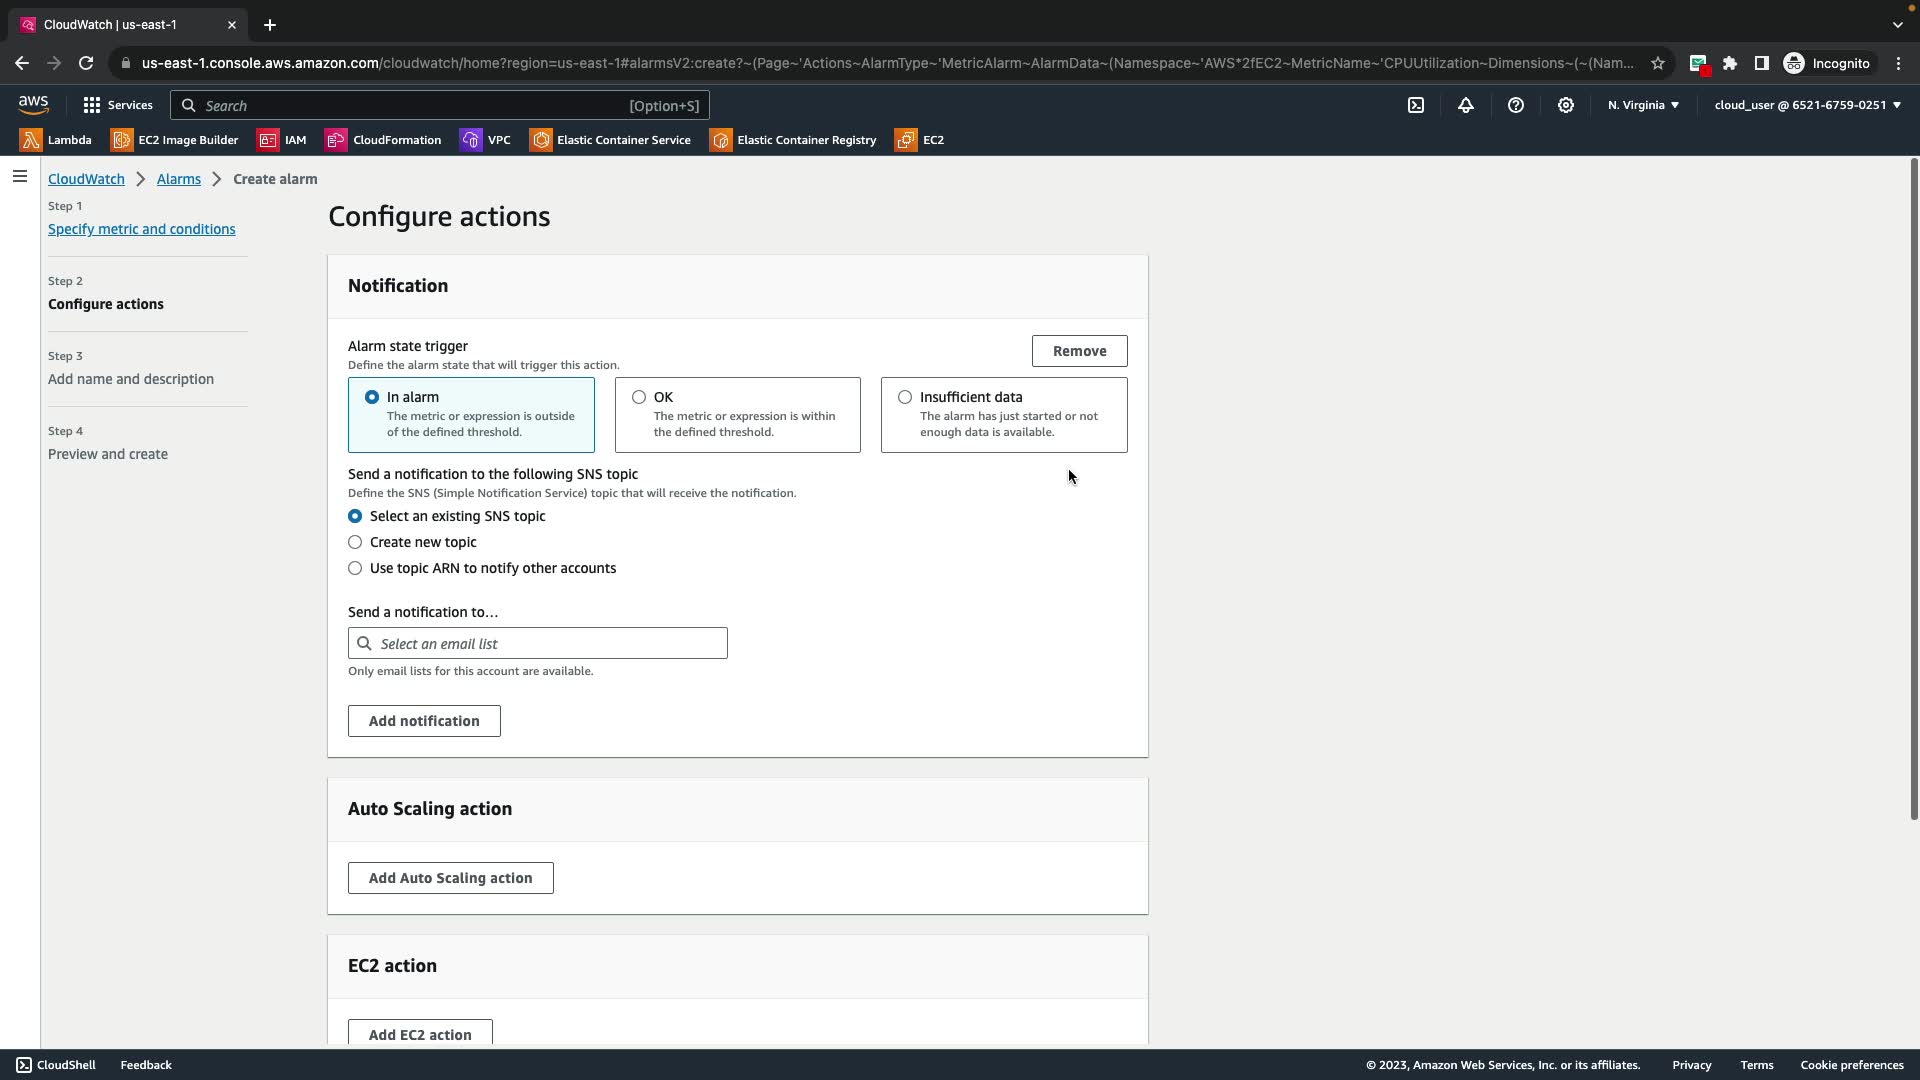1920x1080 pixels.
Task: Open the help question mark icon
Action: (x=1516, y=105)
